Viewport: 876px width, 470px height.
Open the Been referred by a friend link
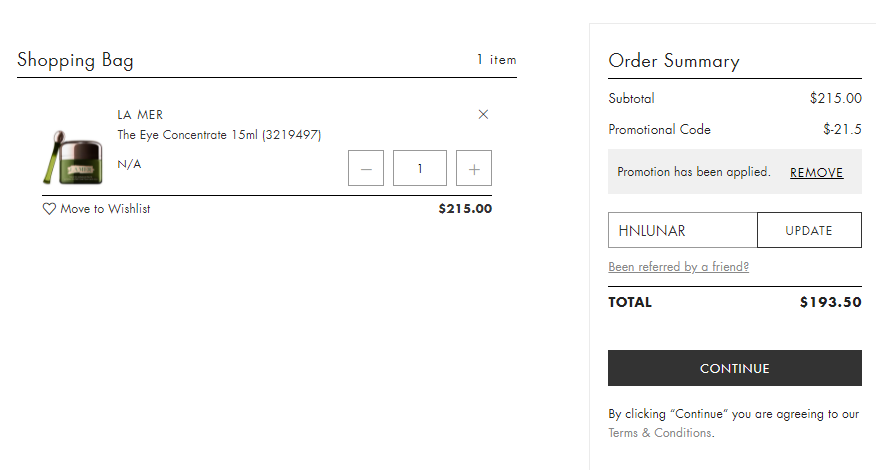point(678,267)
